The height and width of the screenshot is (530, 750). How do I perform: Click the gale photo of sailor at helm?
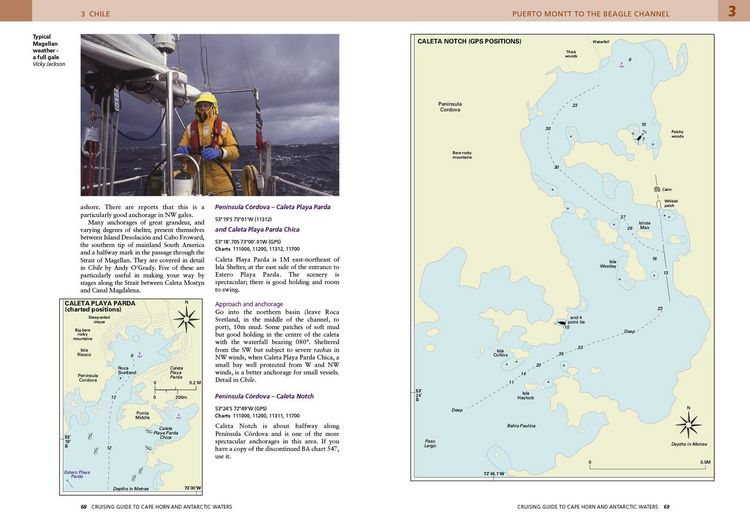point(210,115)
